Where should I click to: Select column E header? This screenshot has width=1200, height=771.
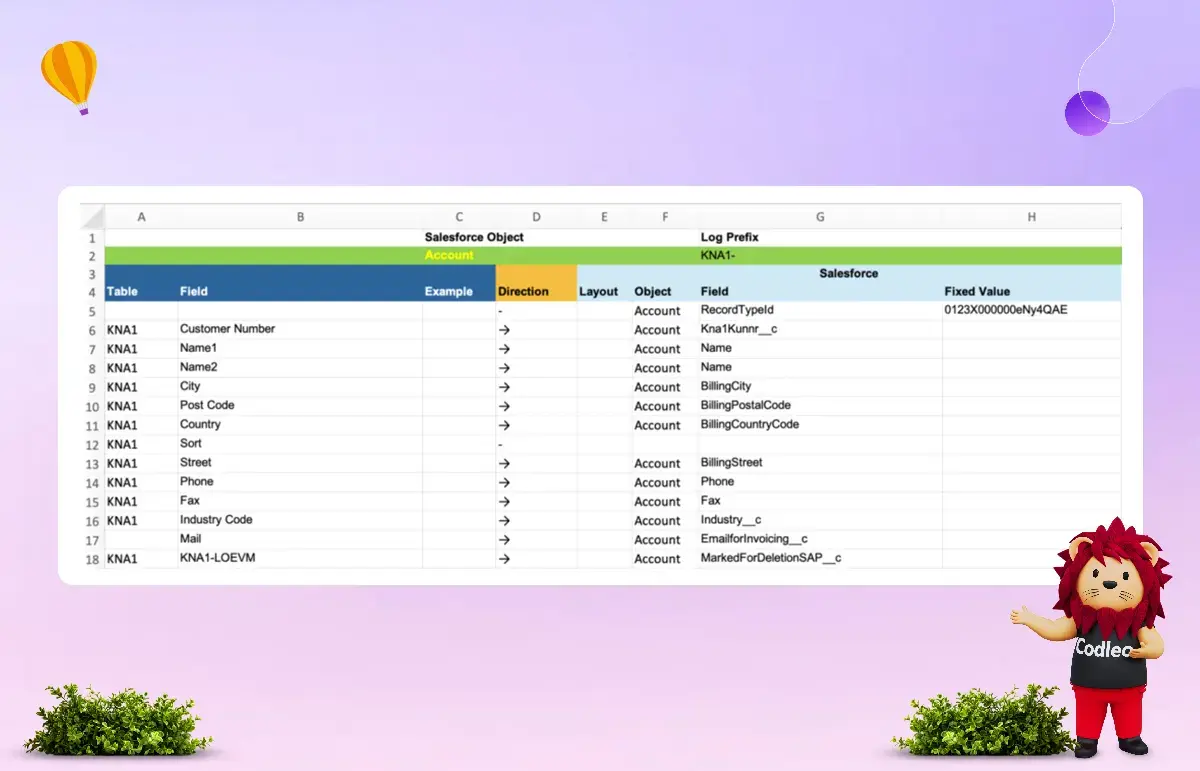pyautogui.click(x=604, y=217)
